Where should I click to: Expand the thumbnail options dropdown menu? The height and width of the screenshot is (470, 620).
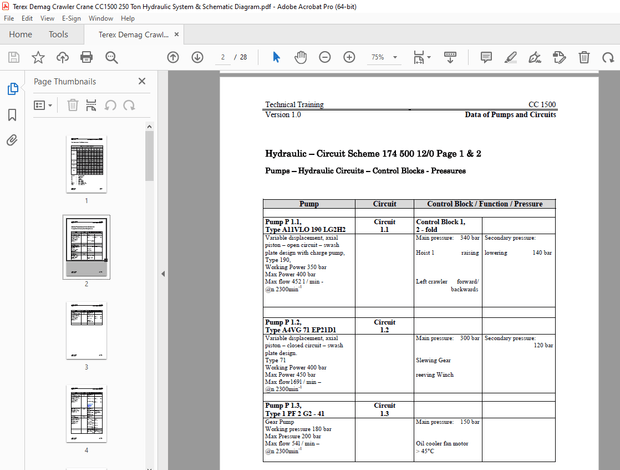pos(45,105)
